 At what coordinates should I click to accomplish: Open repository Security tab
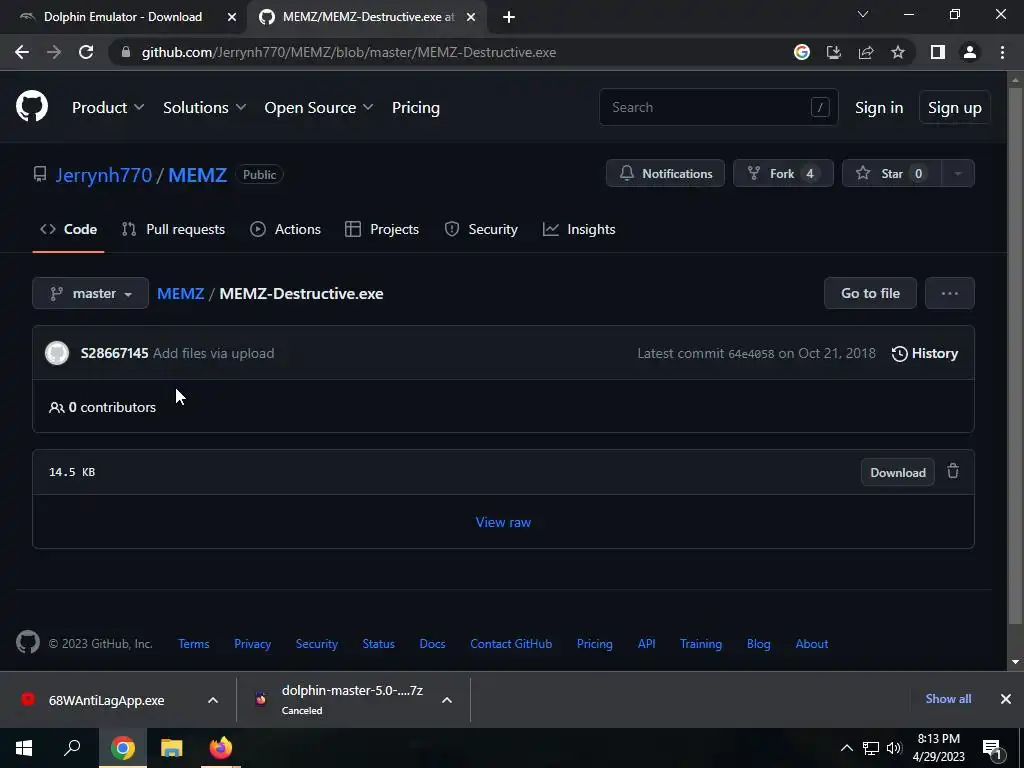[x=481, y=229]
